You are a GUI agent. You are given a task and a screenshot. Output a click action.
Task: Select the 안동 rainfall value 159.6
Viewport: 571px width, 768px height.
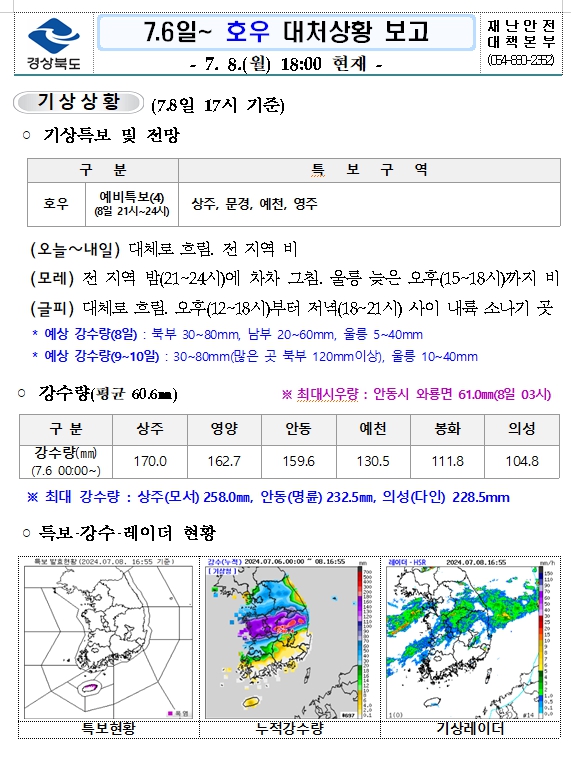tap(299, 461)
